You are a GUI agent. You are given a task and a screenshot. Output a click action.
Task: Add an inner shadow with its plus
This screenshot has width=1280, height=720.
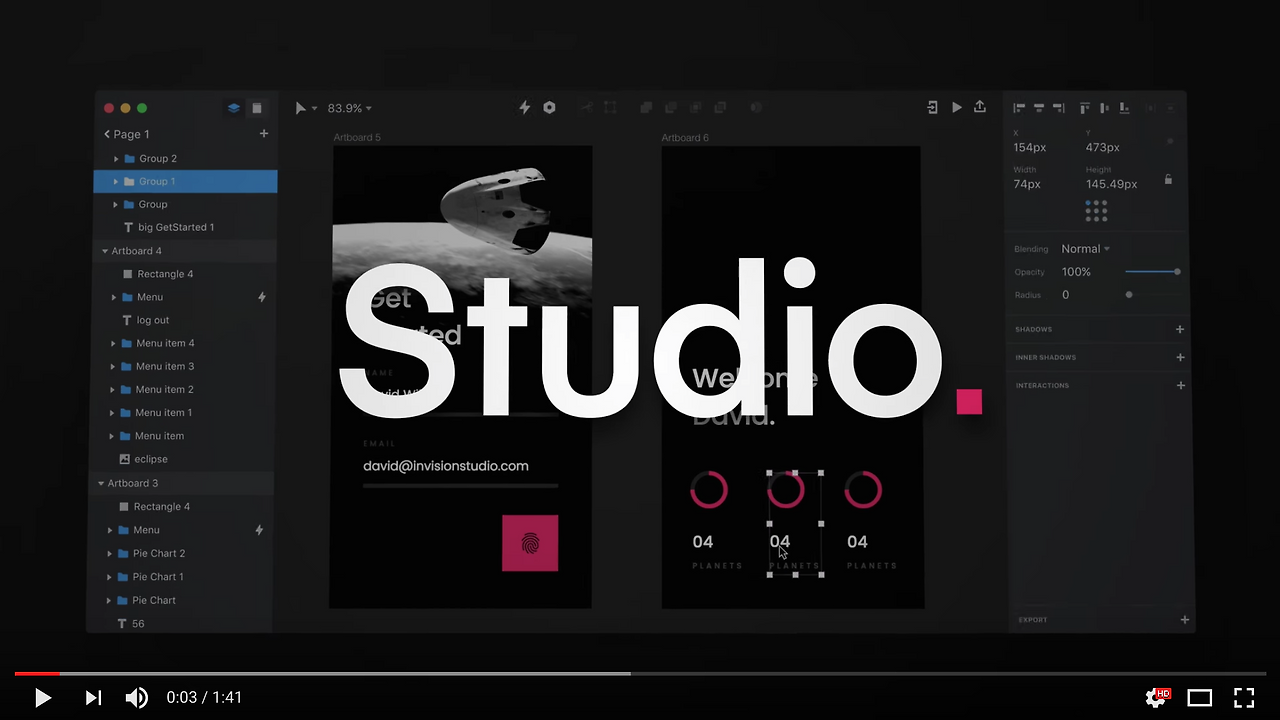point(1180,357)
